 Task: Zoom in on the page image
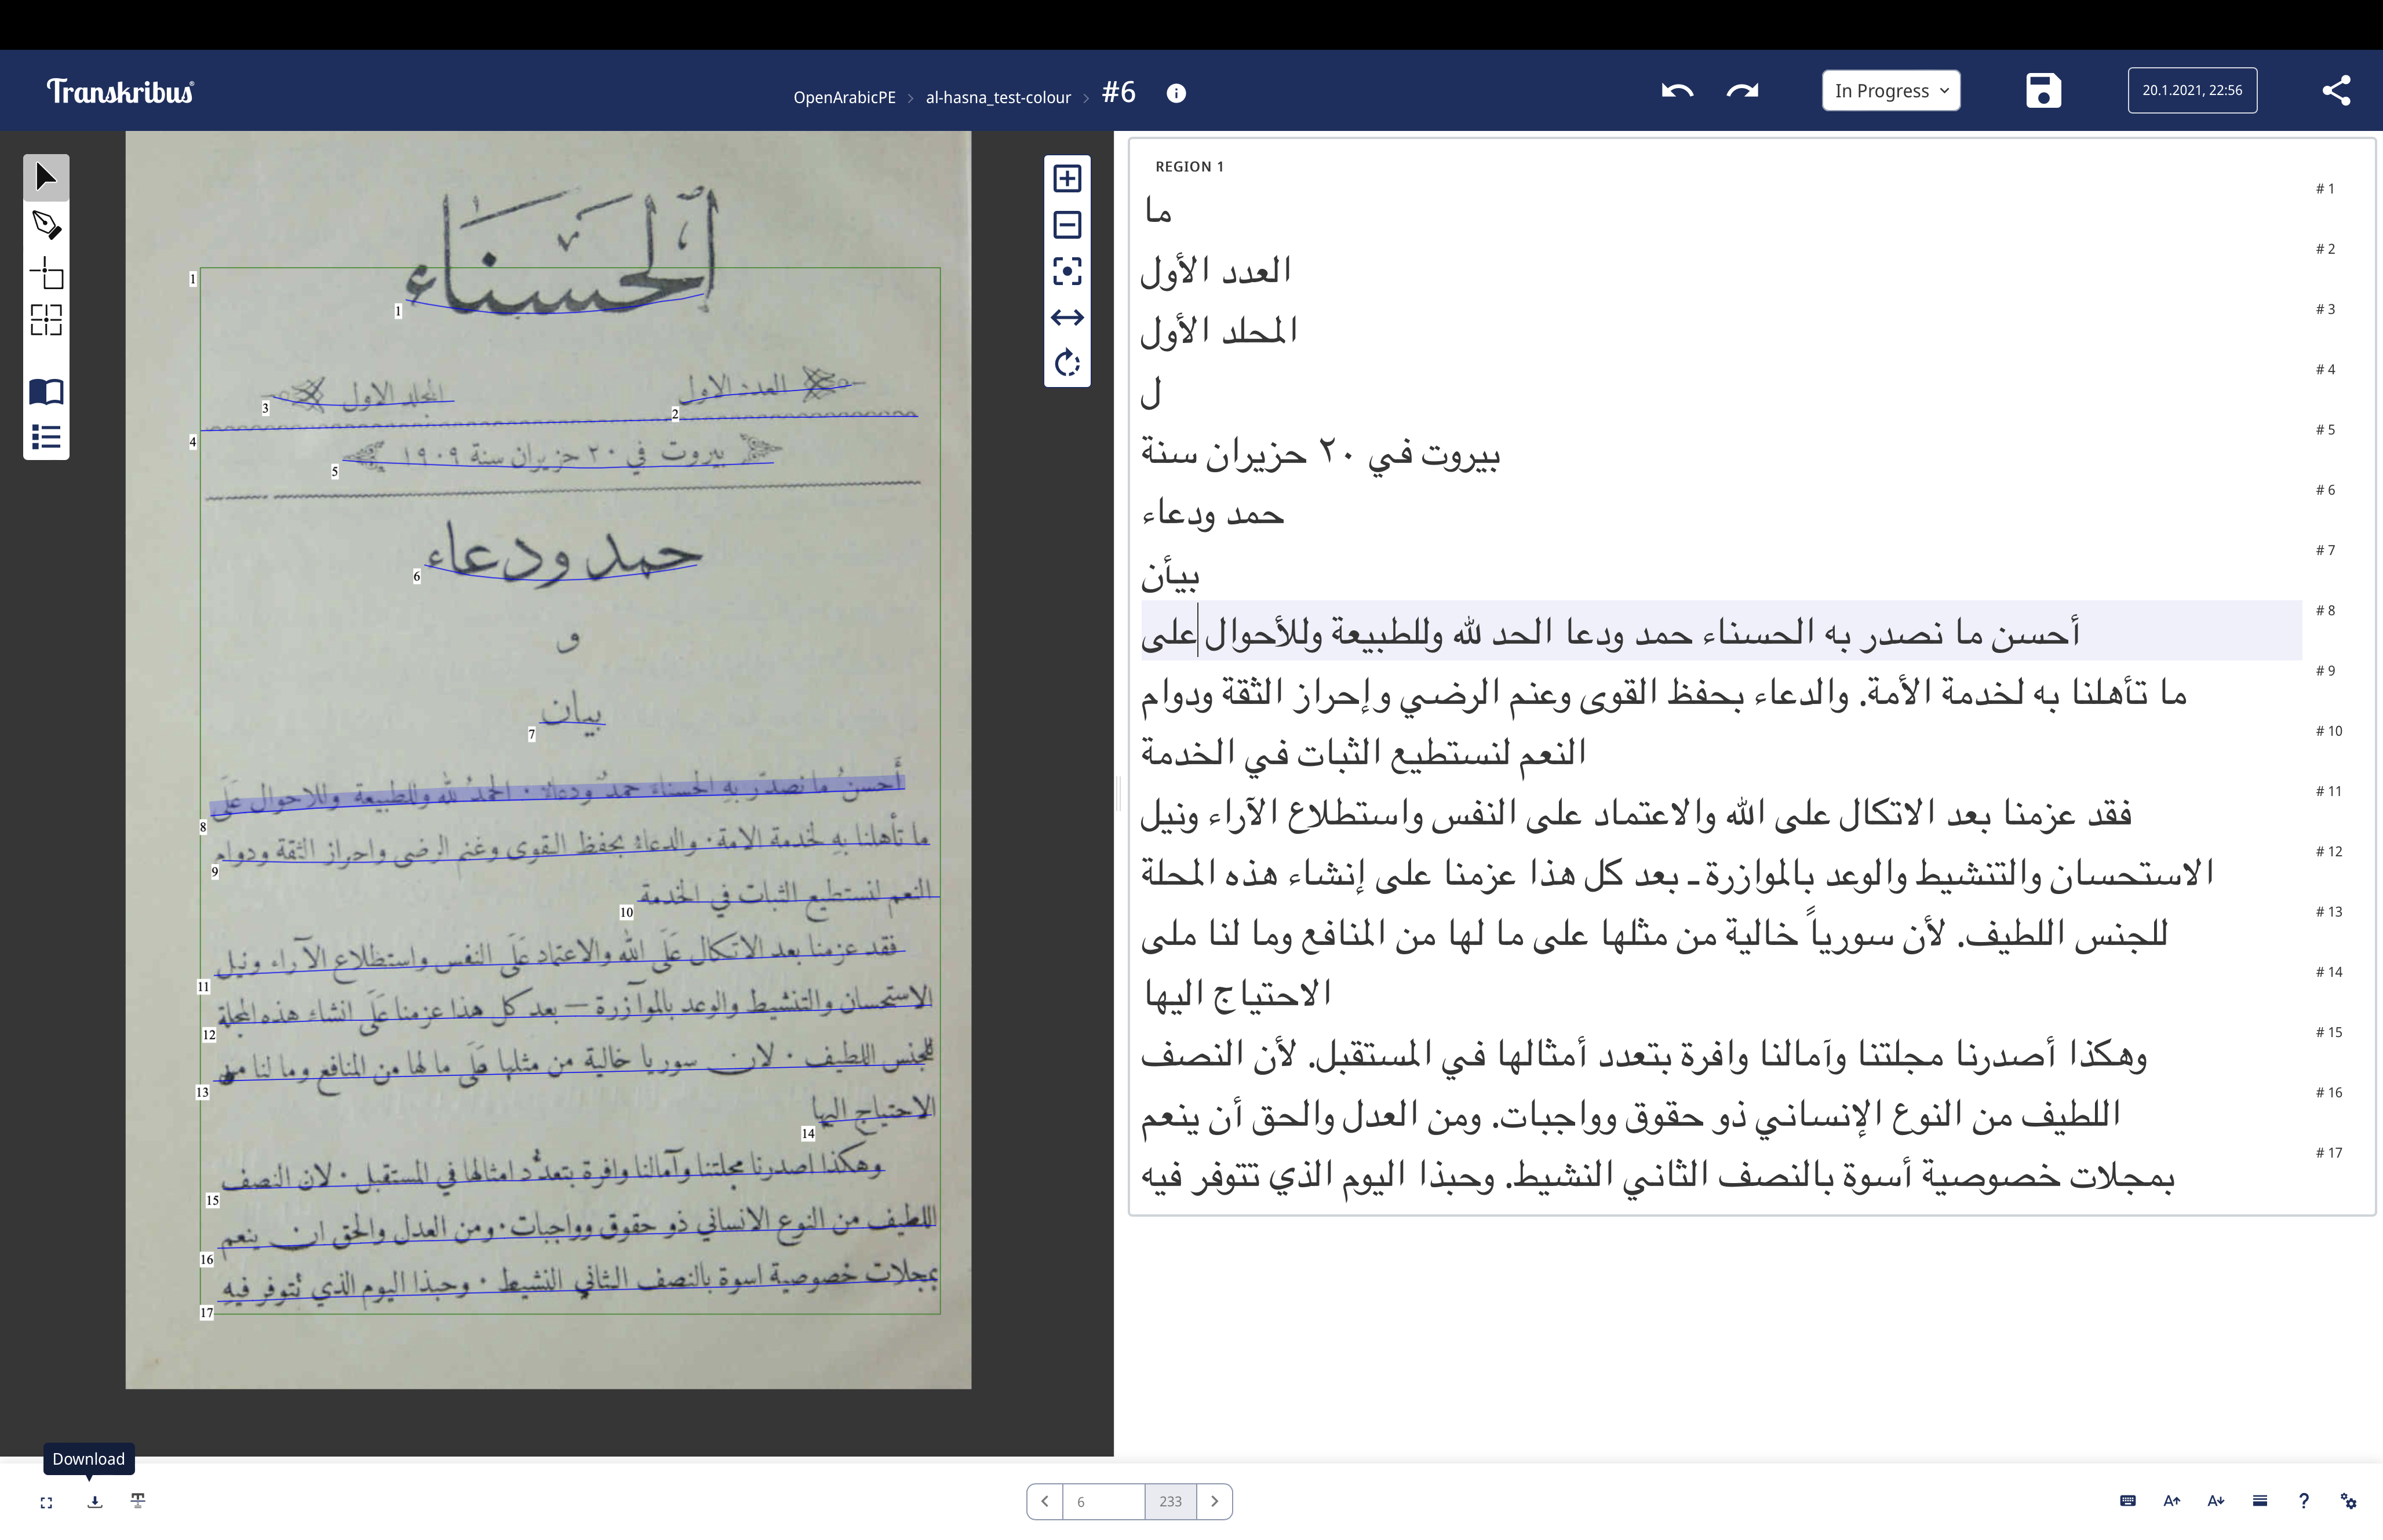coord(1067,178)
